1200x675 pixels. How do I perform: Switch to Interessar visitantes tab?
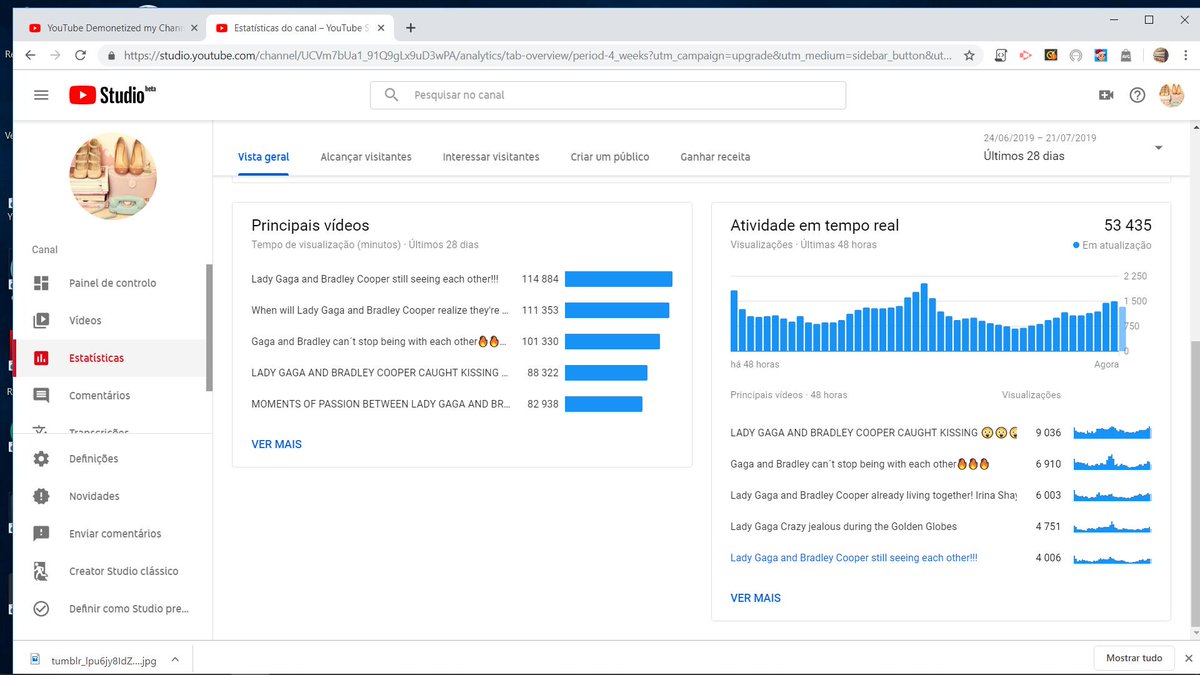(x=491, y=157)
